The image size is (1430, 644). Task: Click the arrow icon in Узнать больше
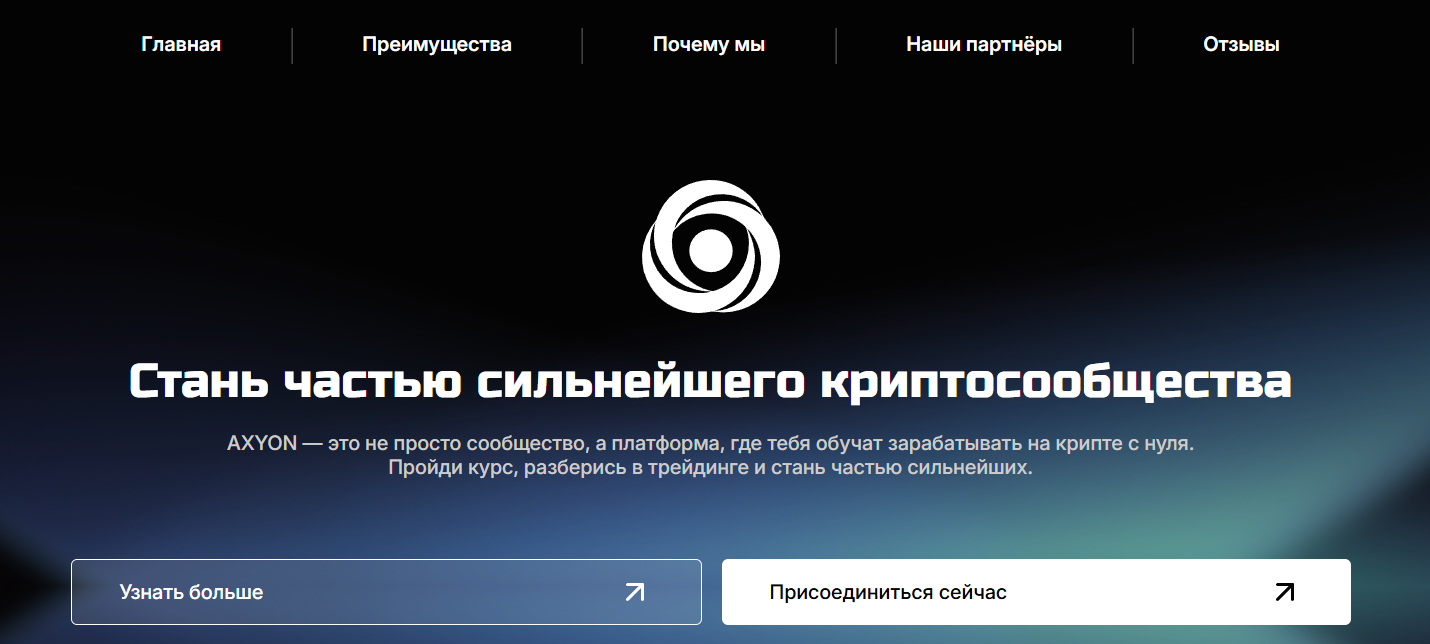click(x=634, y=592)
